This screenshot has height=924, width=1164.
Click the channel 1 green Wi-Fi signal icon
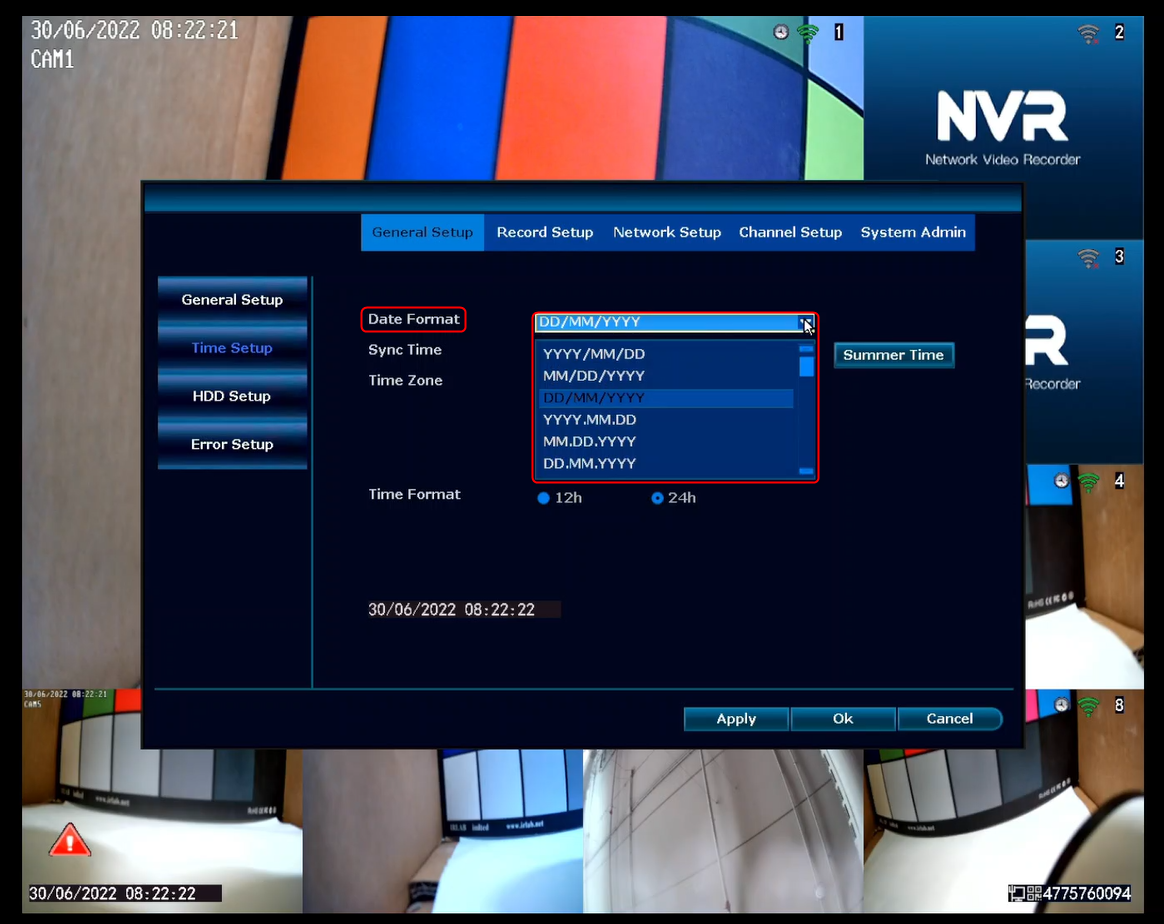808,33
